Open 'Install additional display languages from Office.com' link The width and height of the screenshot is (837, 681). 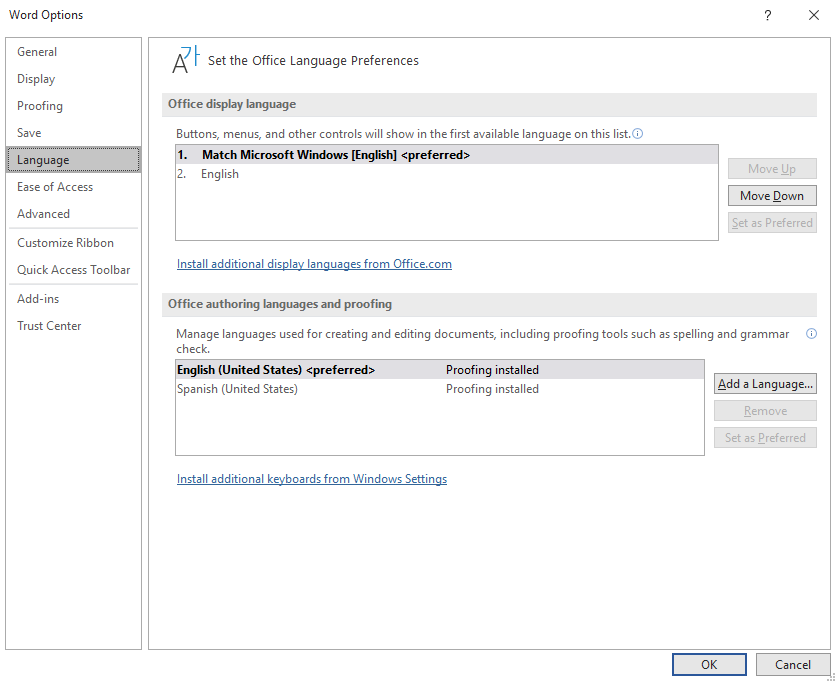click(x=314, y=264)
